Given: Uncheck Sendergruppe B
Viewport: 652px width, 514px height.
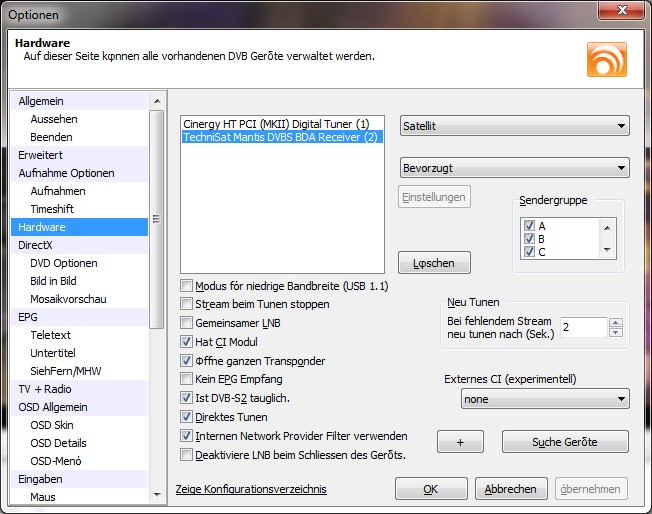Looking at the screenshot, I should (529, 239).
